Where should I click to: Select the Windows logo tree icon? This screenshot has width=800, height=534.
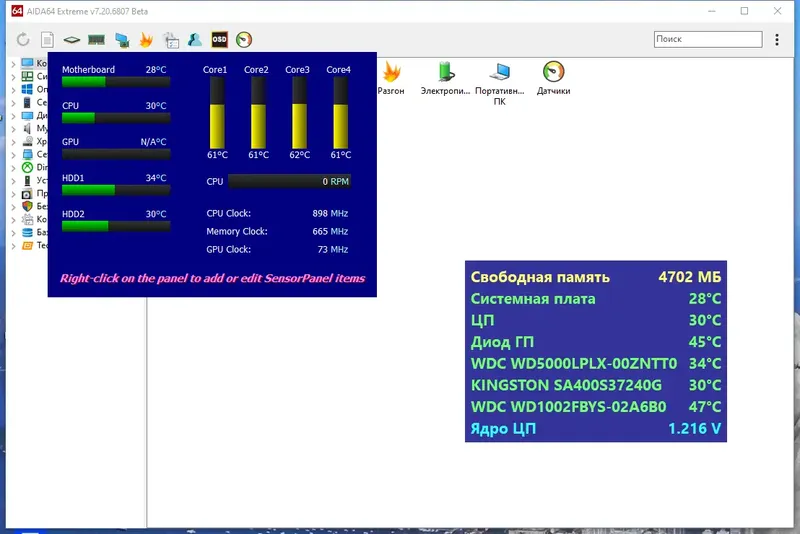click(28, 89)
